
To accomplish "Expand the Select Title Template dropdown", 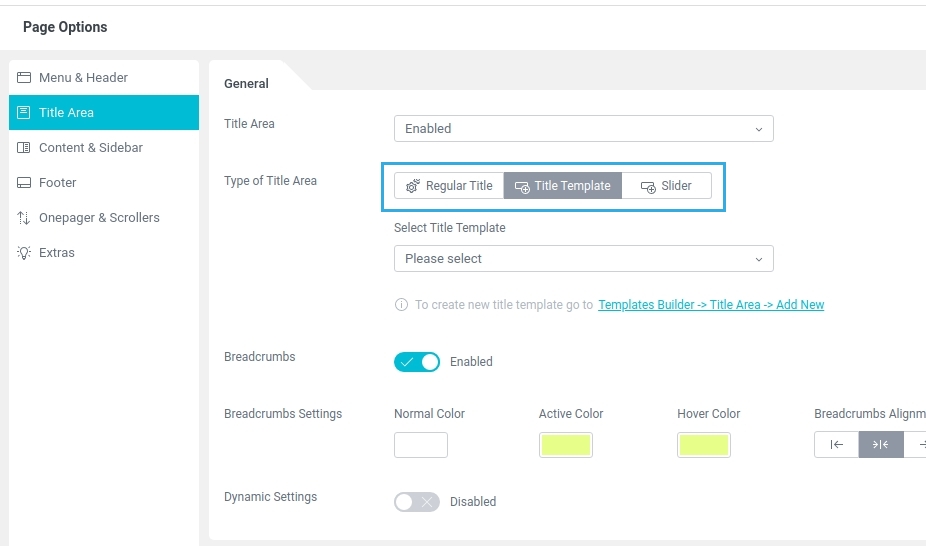I will point(583,259).
